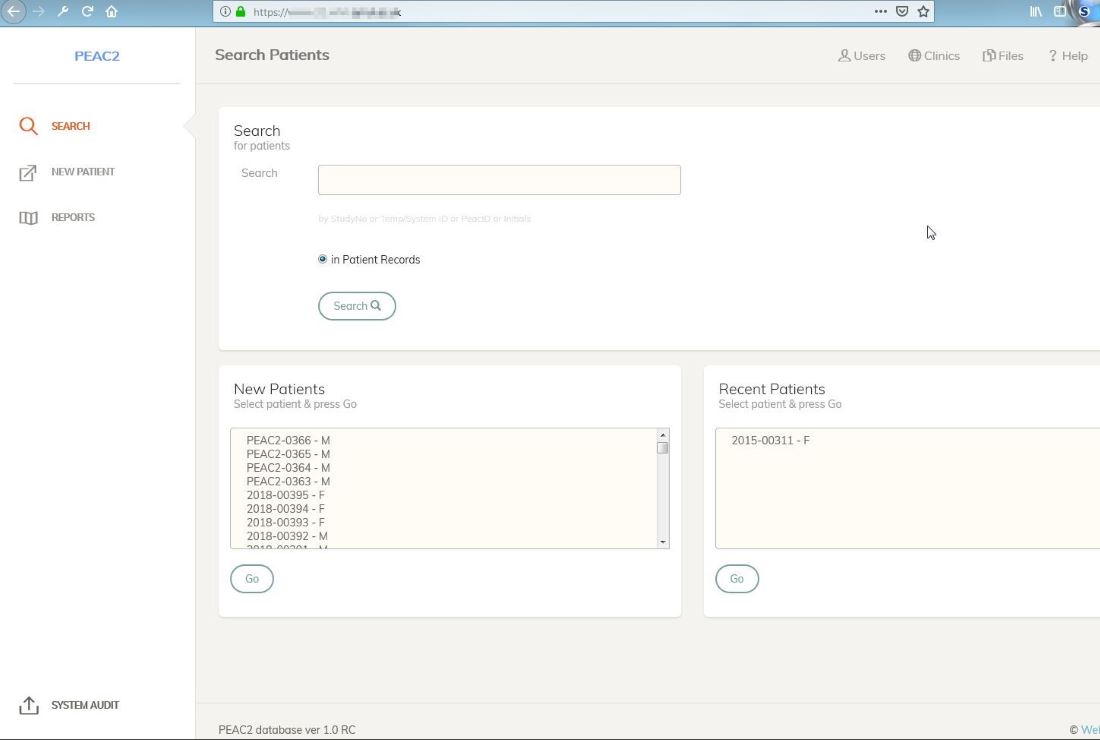Click the browser back arrow button

pos(13,11)
